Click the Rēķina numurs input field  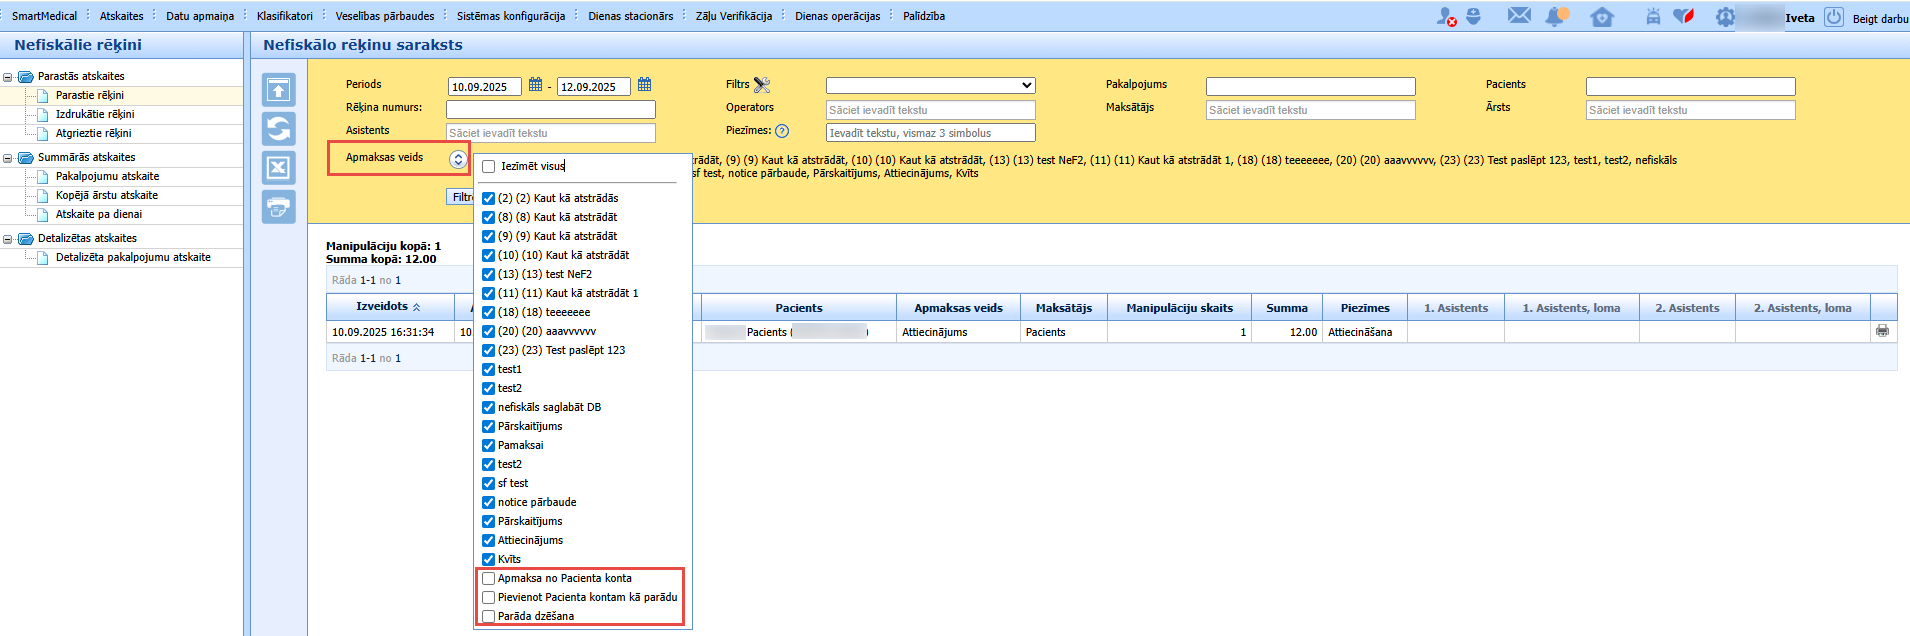[x=551, y=110]
